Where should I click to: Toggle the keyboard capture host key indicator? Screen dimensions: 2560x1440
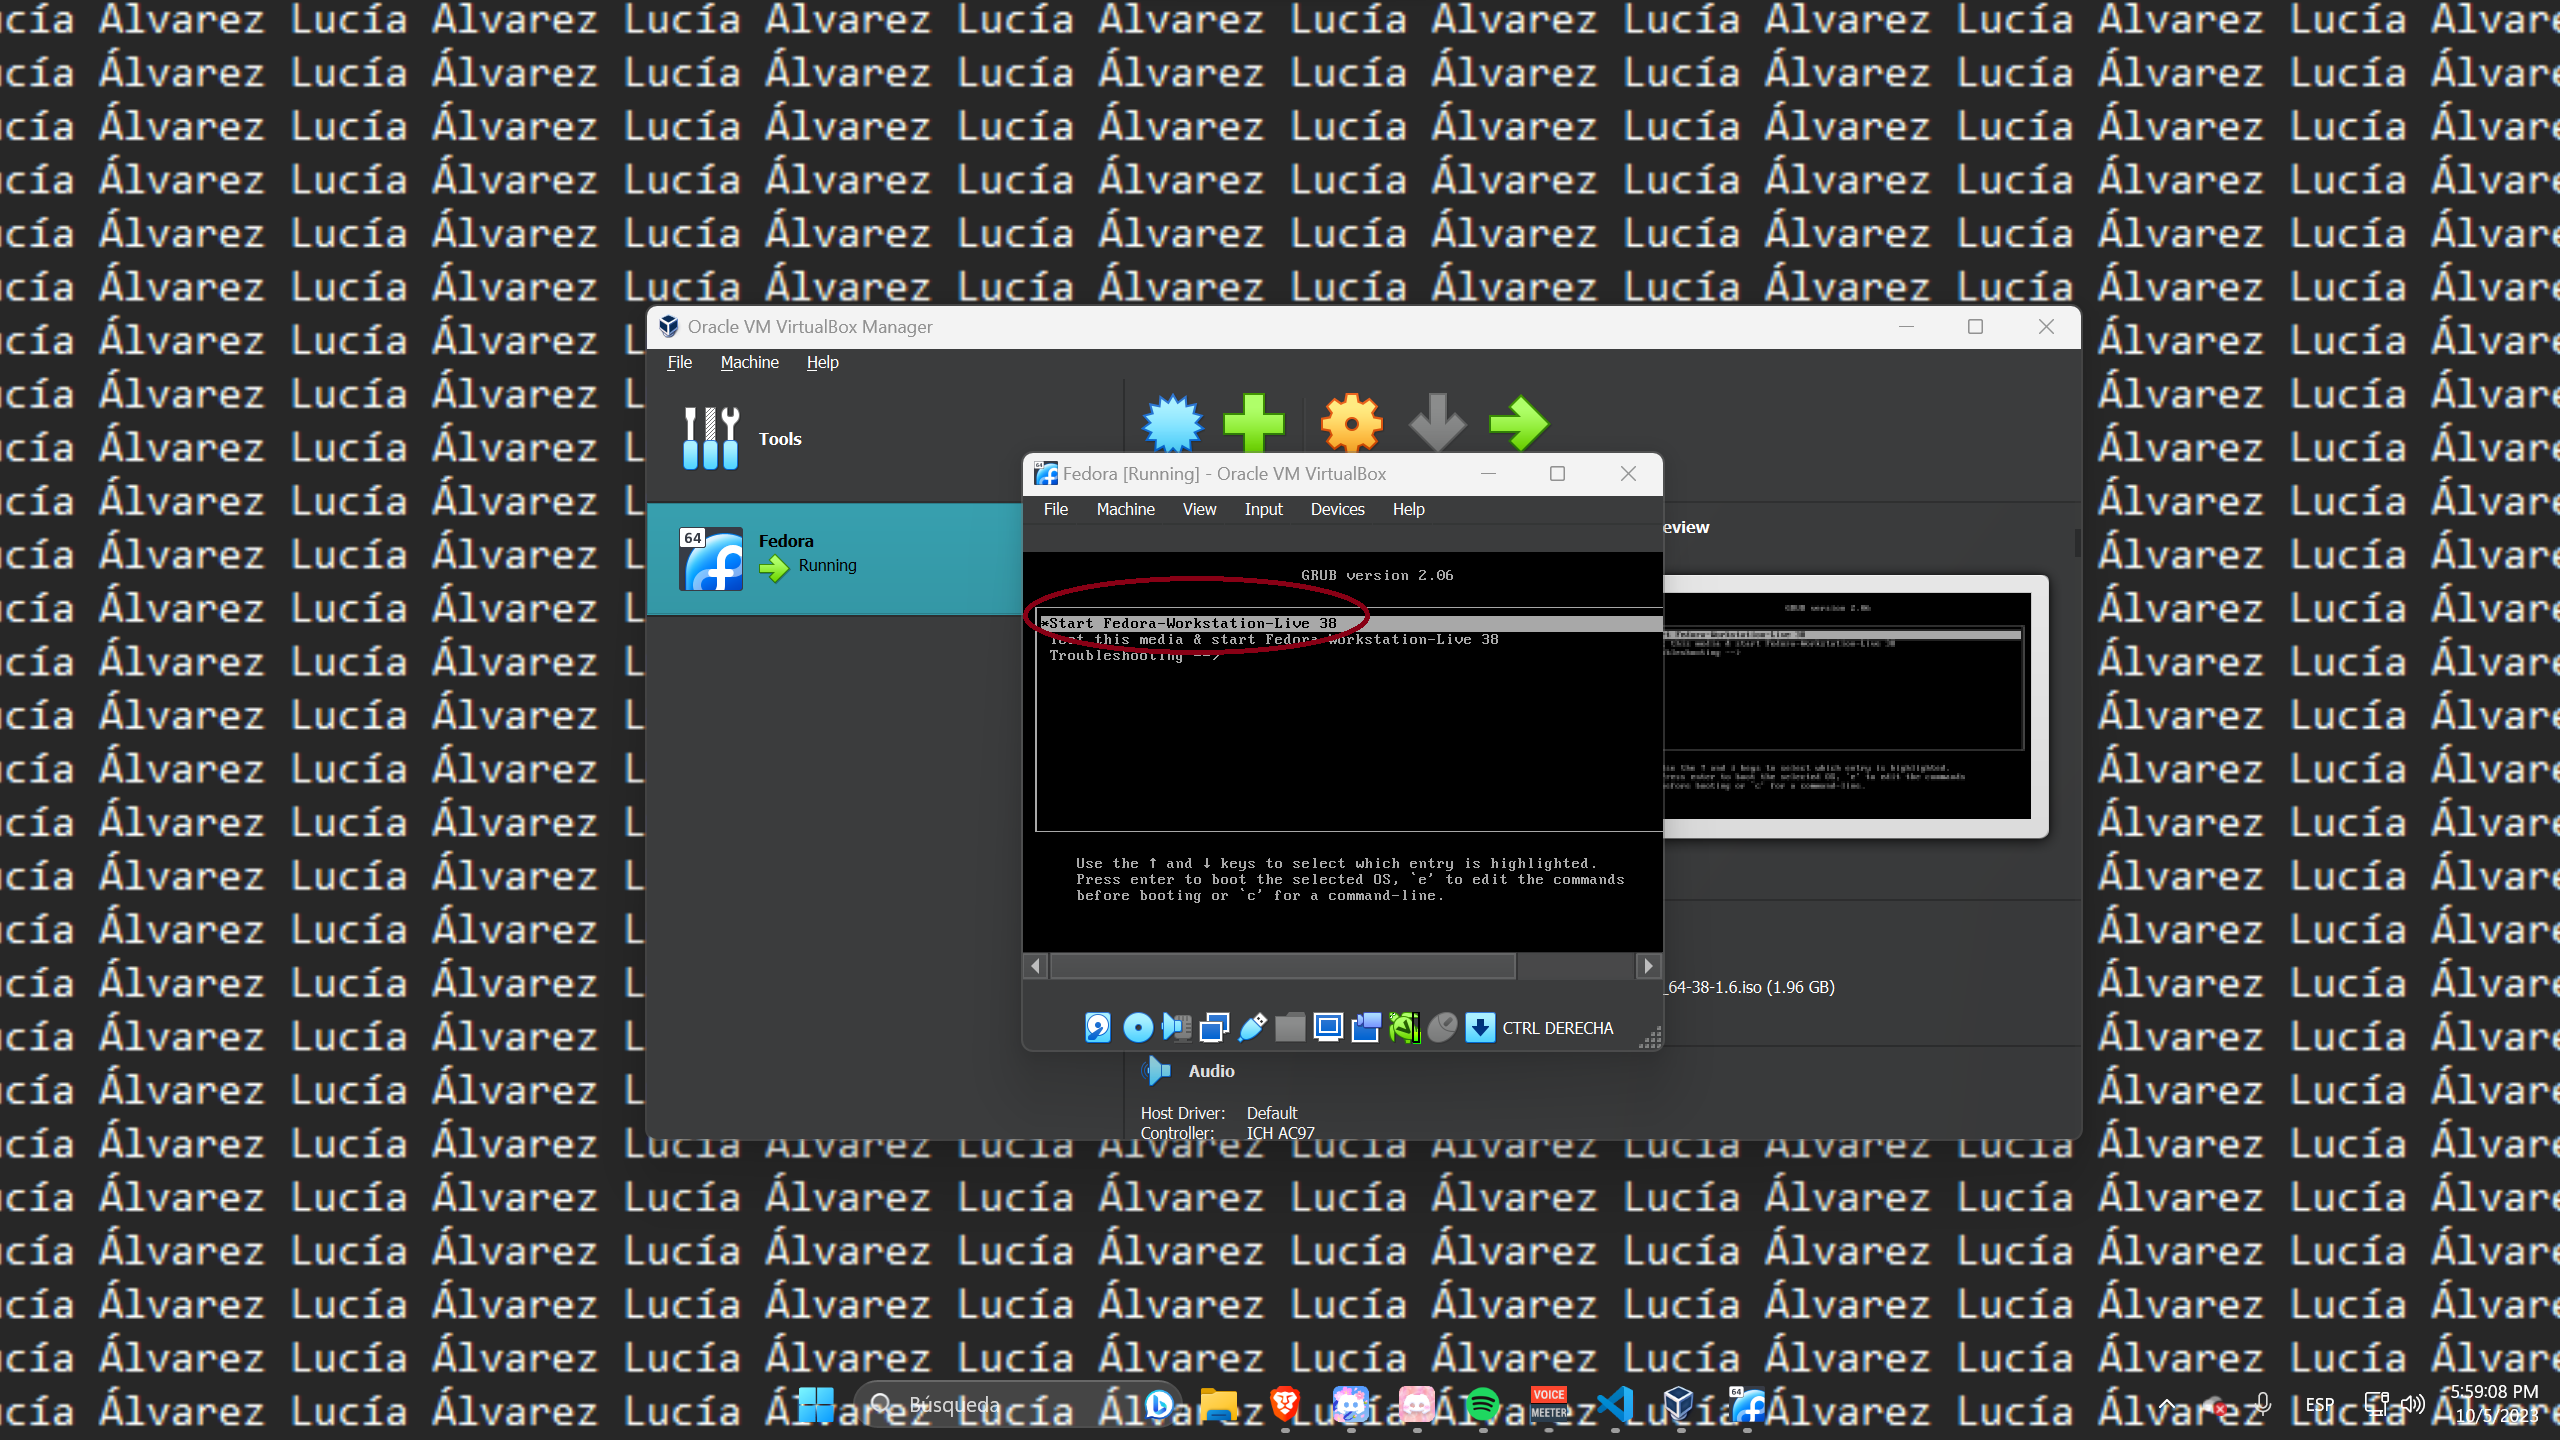1480,1027
